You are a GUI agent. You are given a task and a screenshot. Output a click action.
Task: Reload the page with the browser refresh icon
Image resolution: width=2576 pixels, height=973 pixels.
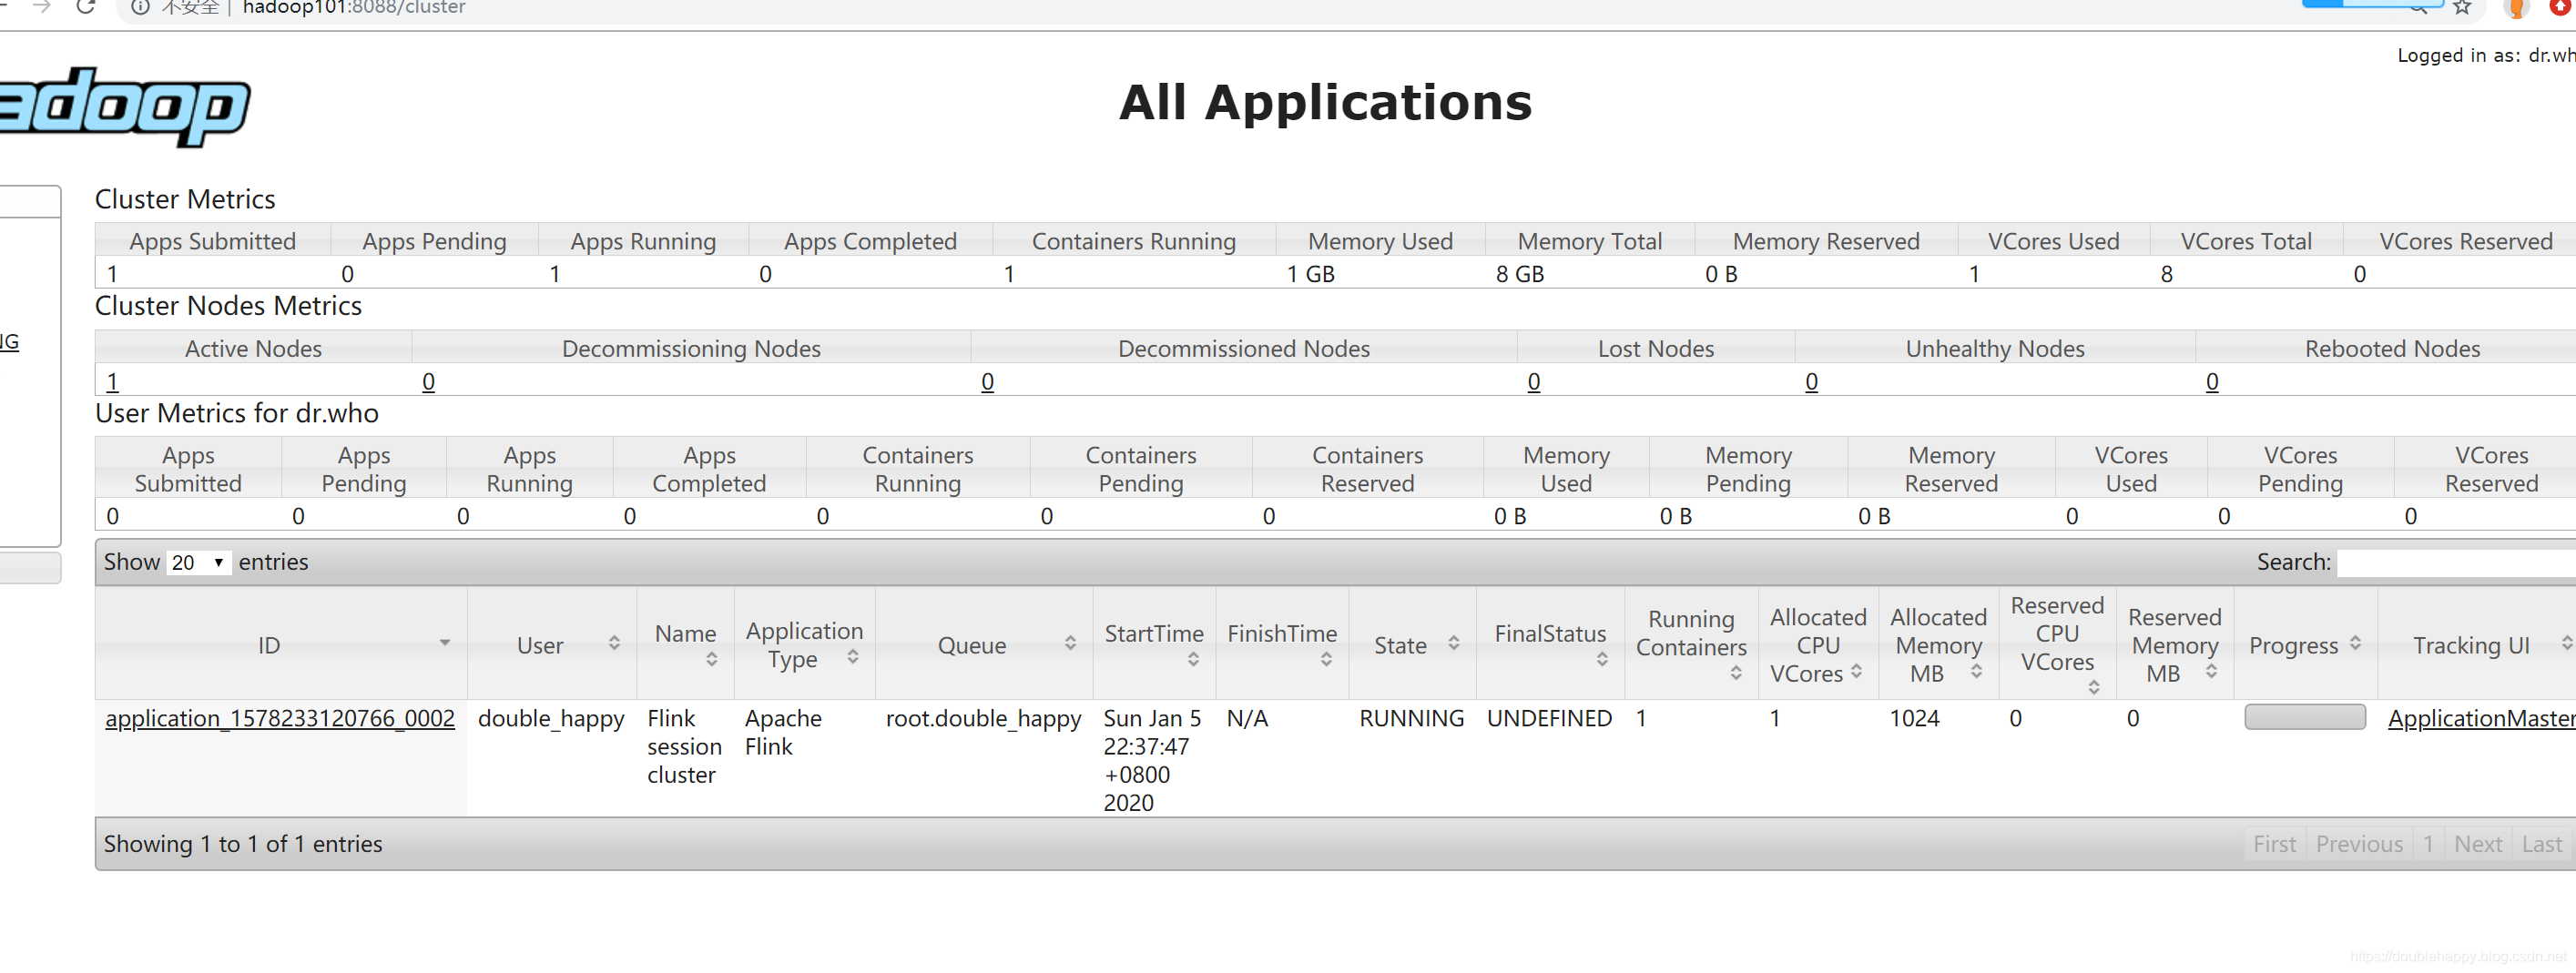click(86, 7)
